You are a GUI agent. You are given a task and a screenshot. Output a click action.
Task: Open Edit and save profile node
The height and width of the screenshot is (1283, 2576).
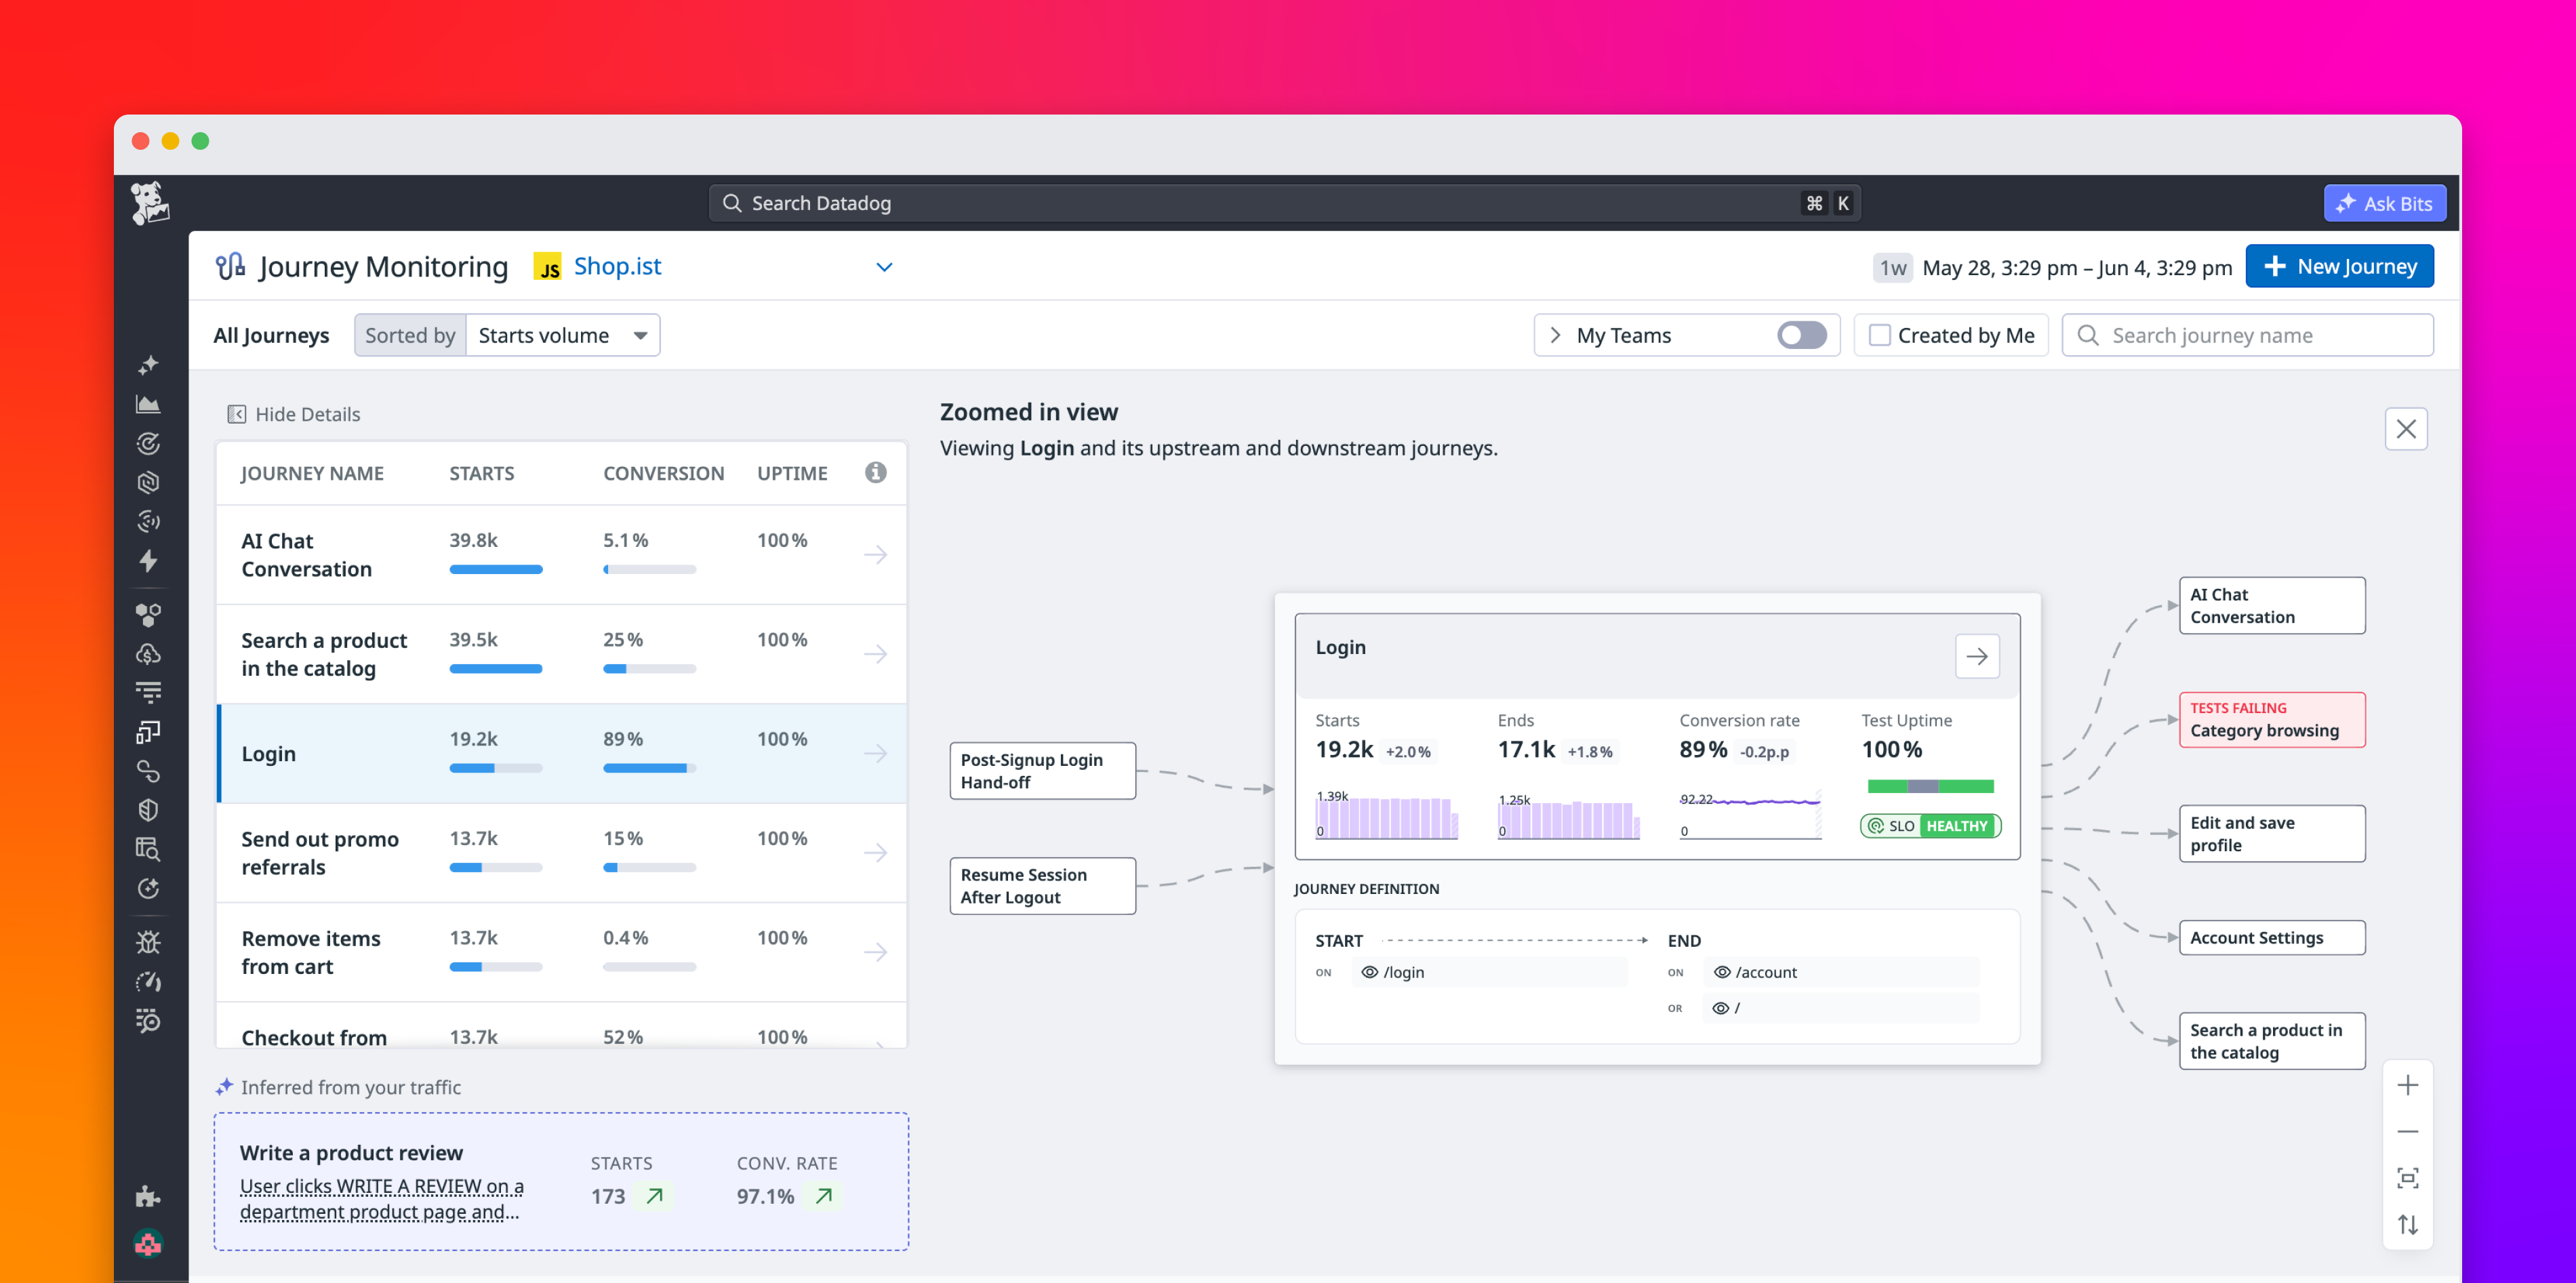click(2271, 834)
